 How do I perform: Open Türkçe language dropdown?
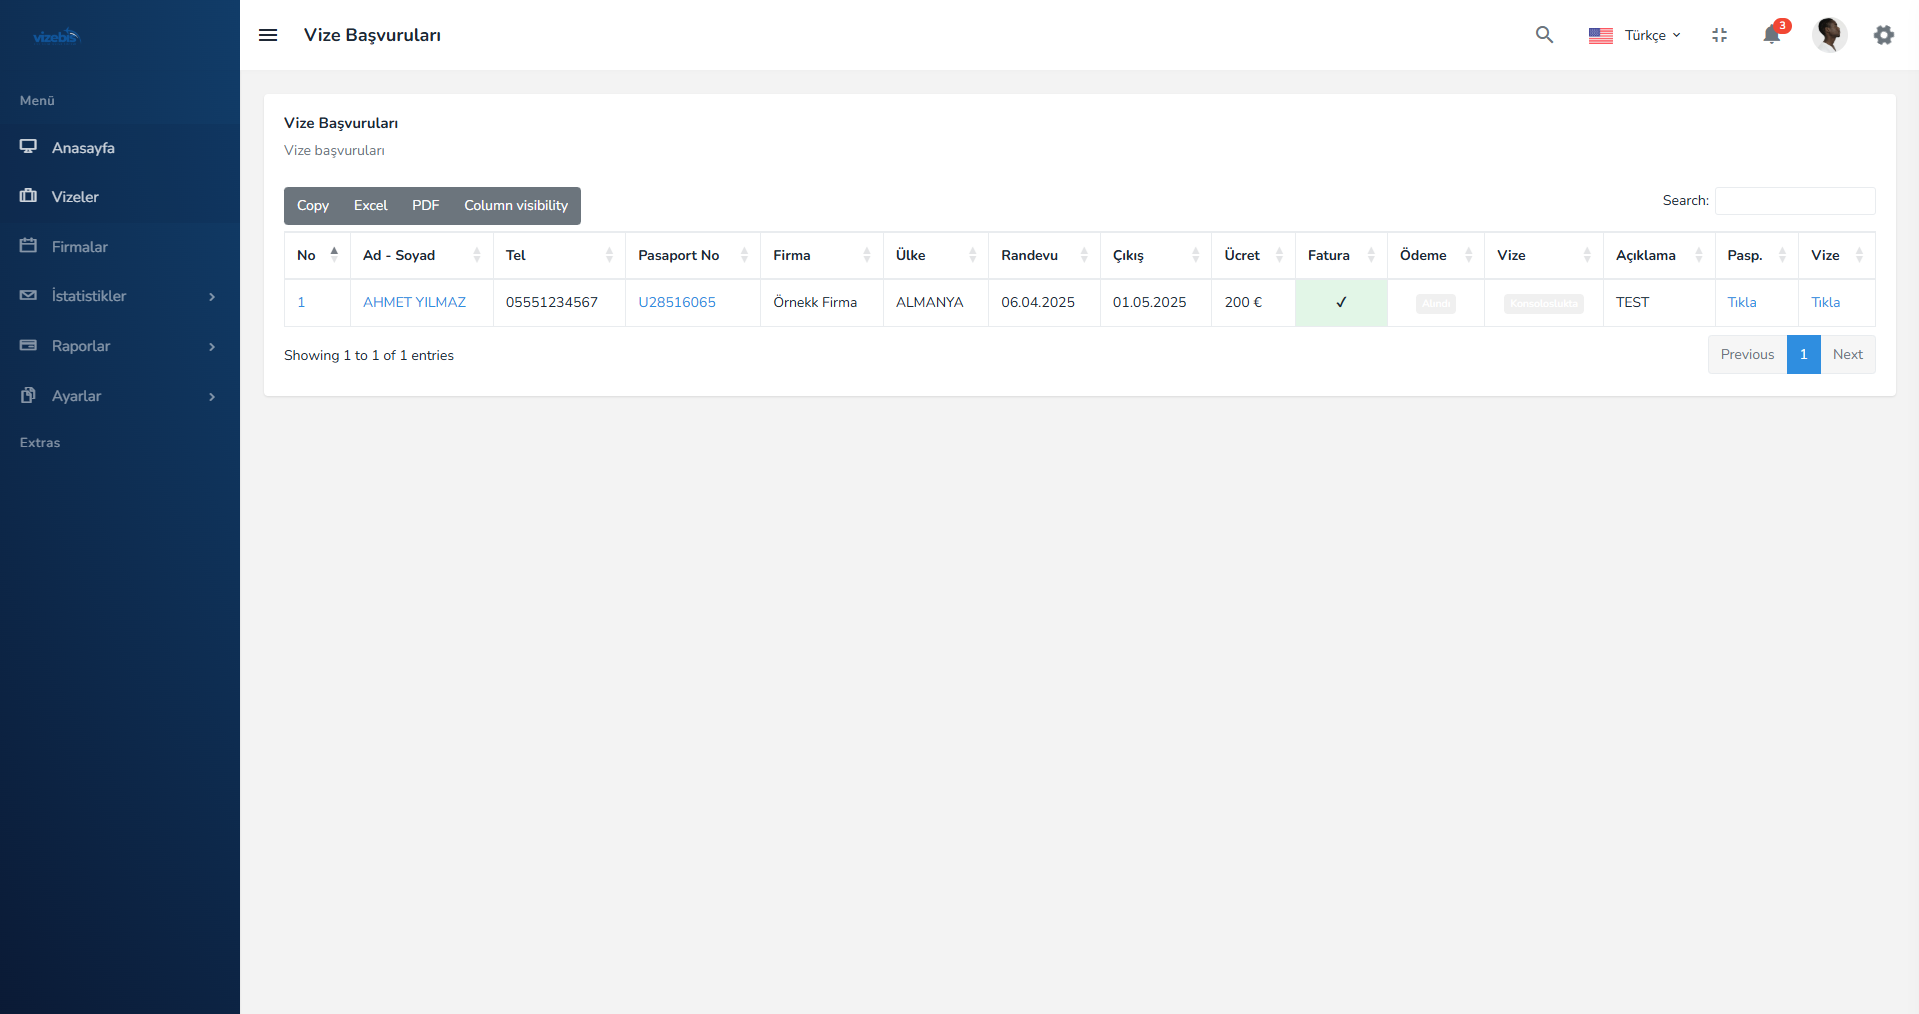[1652, 35]
